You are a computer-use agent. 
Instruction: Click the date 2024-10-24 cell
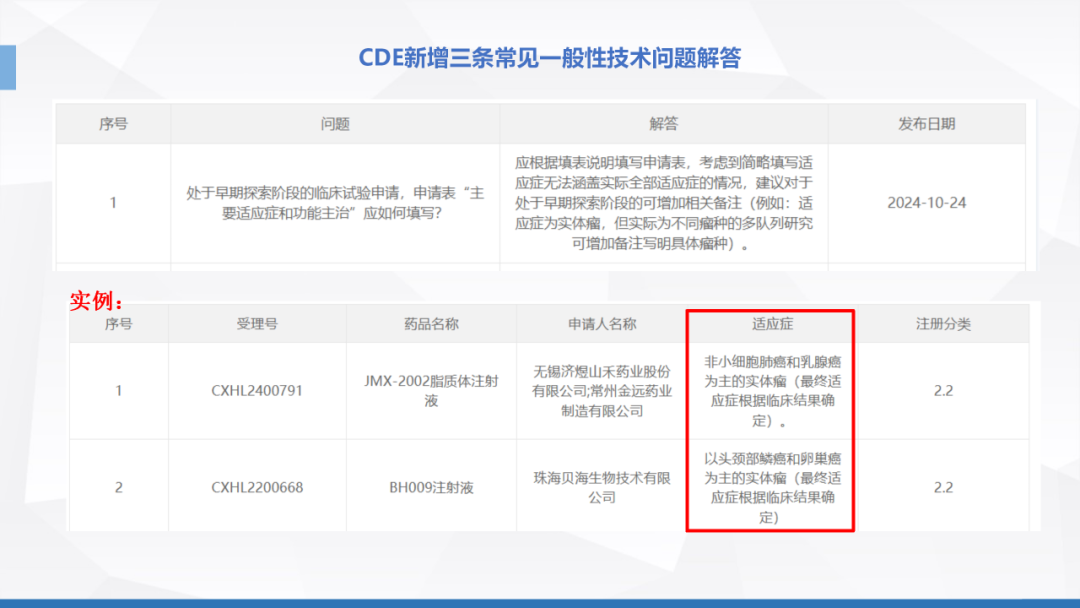(x=926, y=202)
